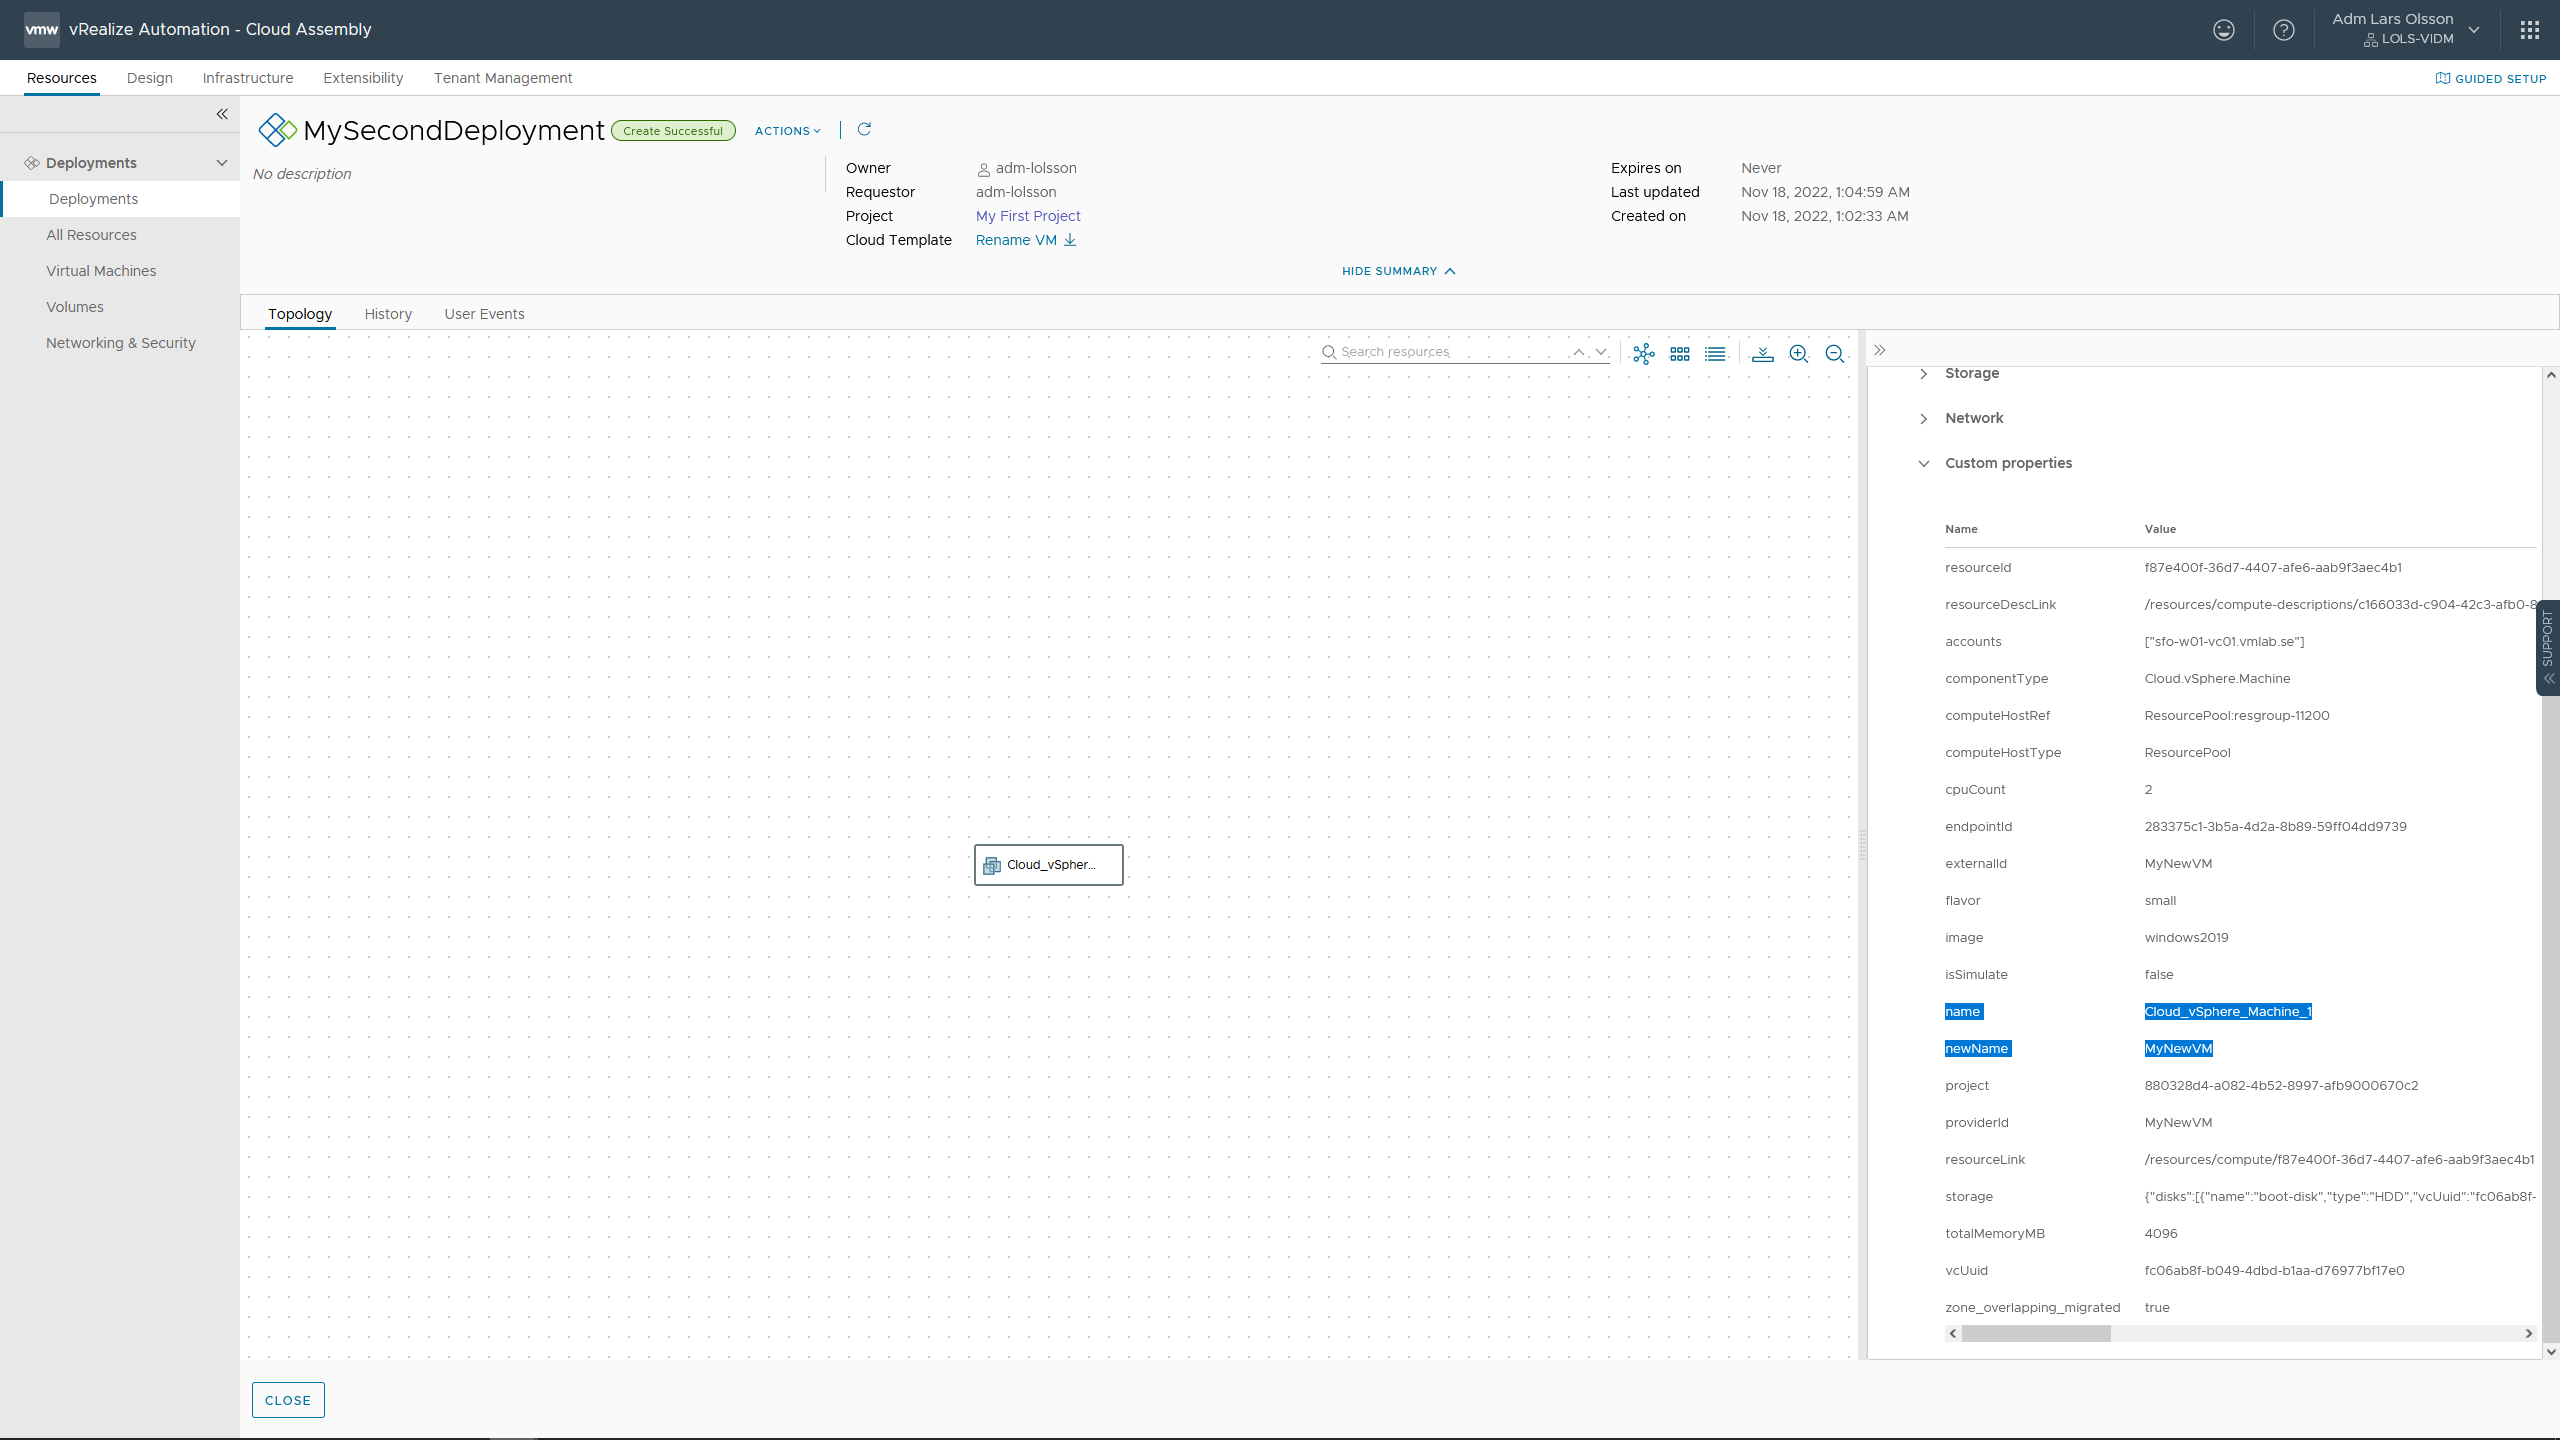Zoom out on the topology canvas
This screenshot has height=1440, width=2560.
coord(1835,354)
